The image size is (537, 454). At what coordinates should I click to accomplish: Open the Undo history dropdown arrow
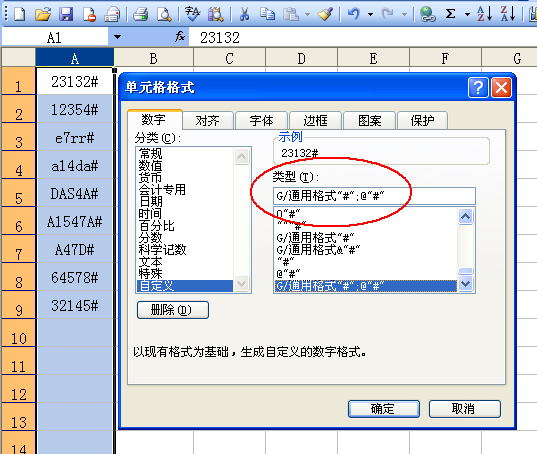370,14
